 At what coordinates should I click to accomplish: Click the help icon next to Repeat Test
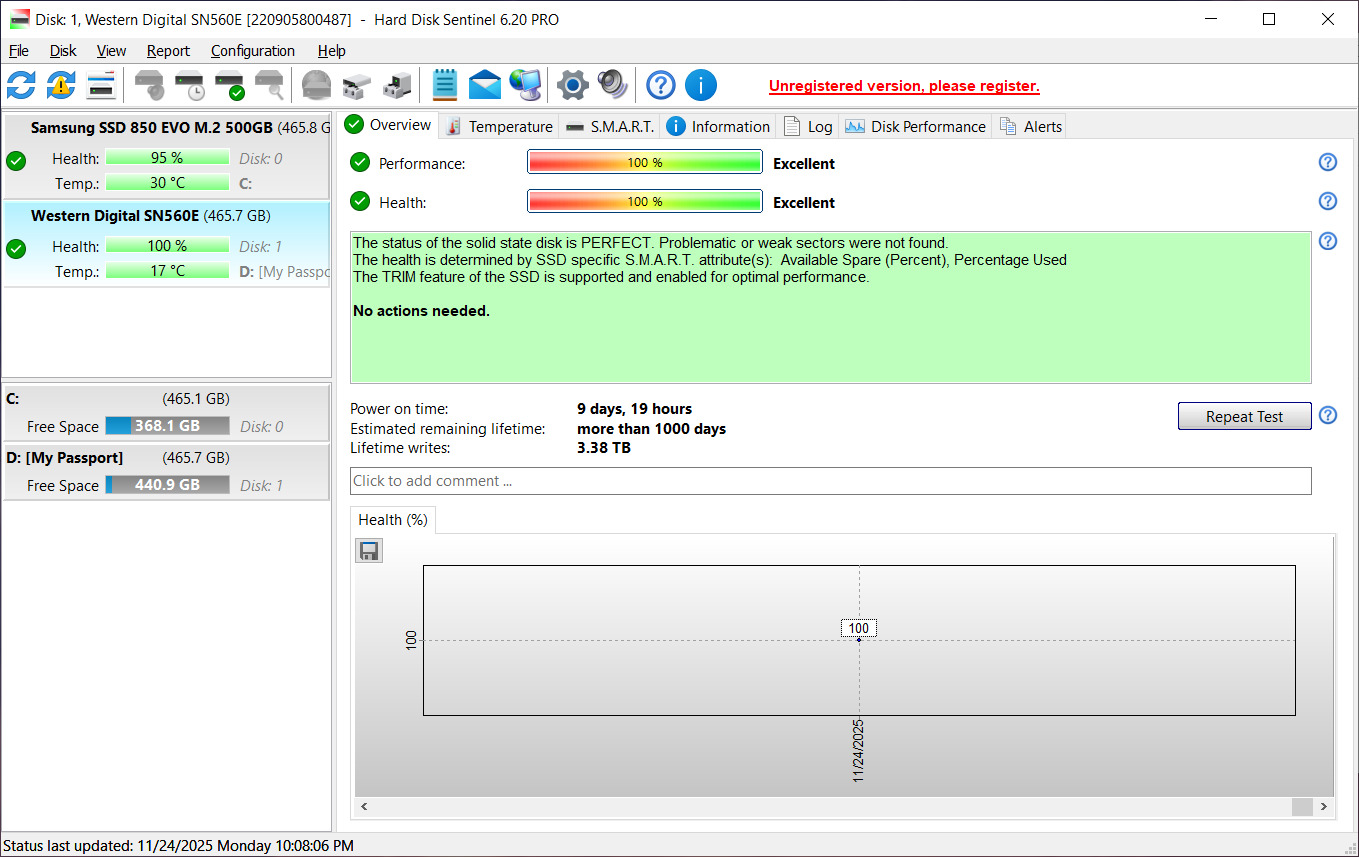click(1328, 415)
